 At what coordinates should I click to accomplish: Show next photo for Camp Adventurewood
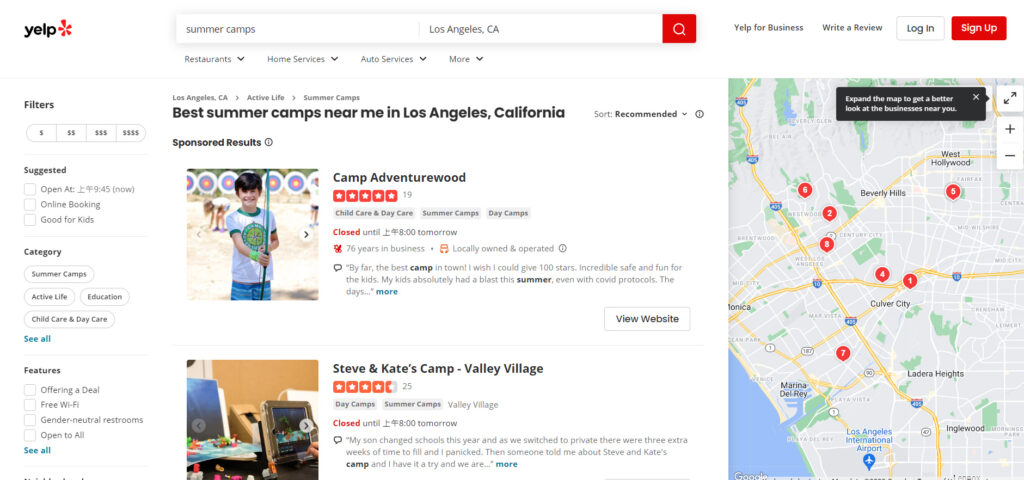pyautogui.click(x=306, y=235)
